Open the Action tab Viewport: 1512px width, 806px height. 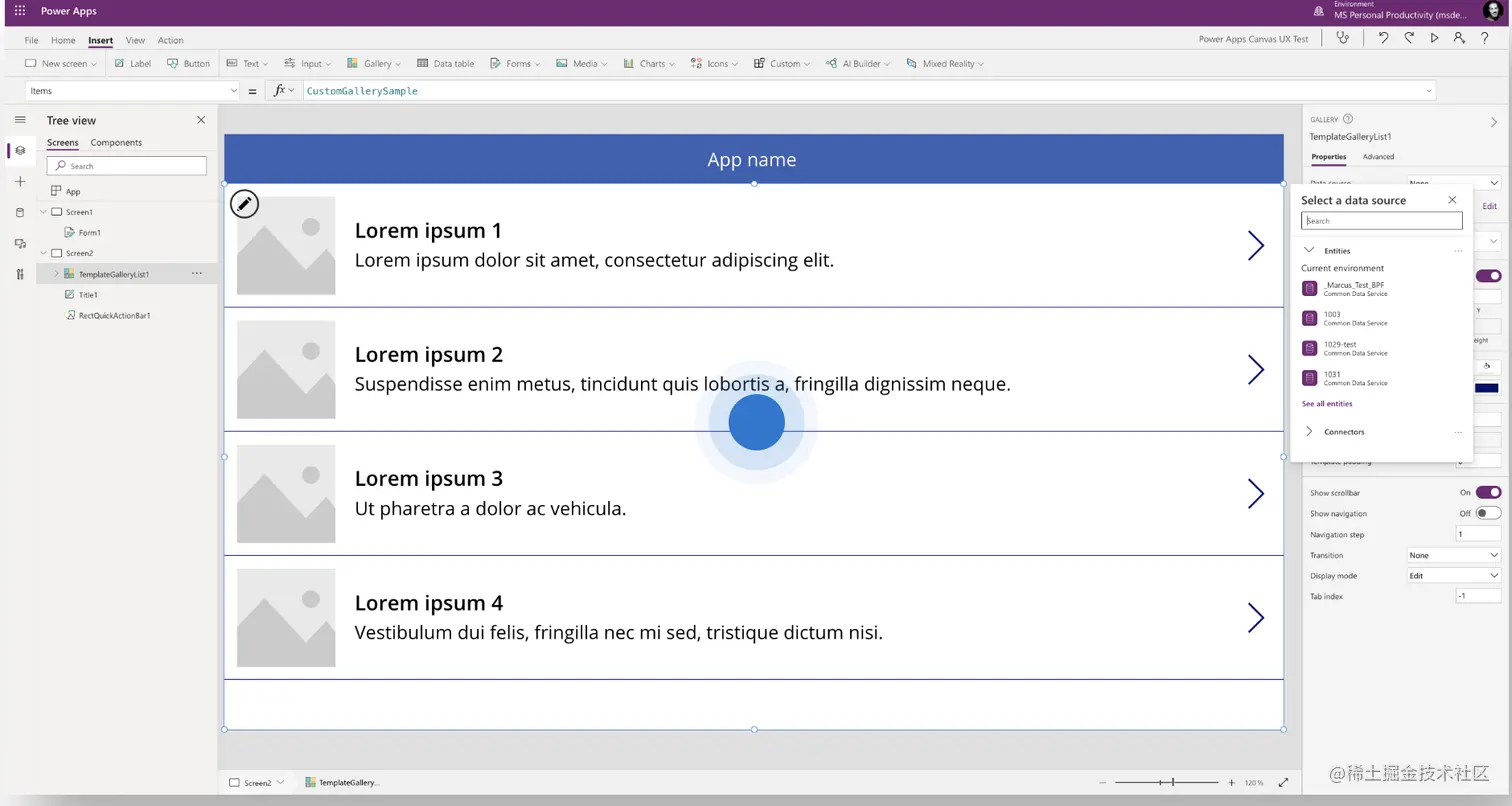(x=170, y=40)
